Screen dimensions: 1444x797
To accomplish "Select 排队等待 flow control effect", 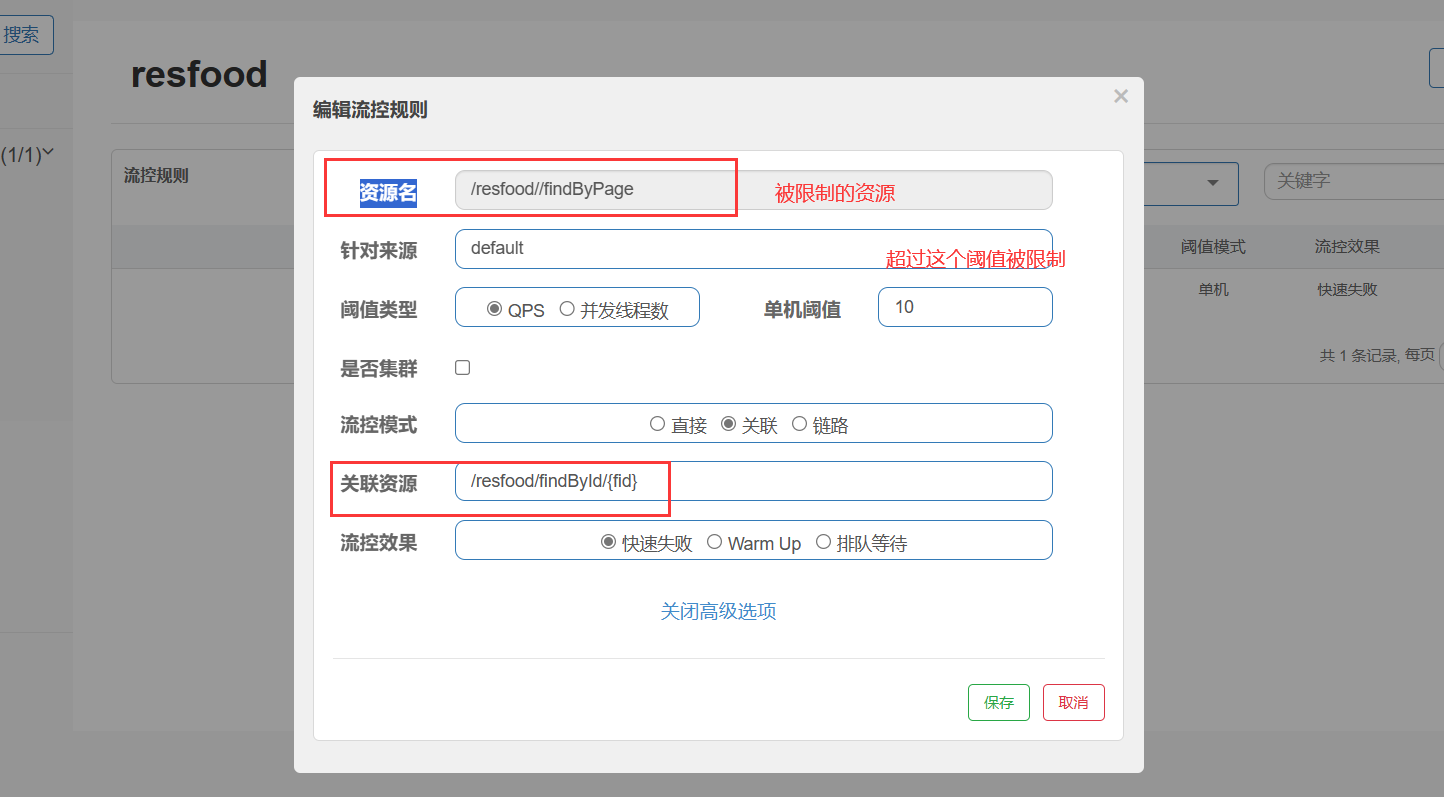I will pyautogui.click(x=823, y=542).
